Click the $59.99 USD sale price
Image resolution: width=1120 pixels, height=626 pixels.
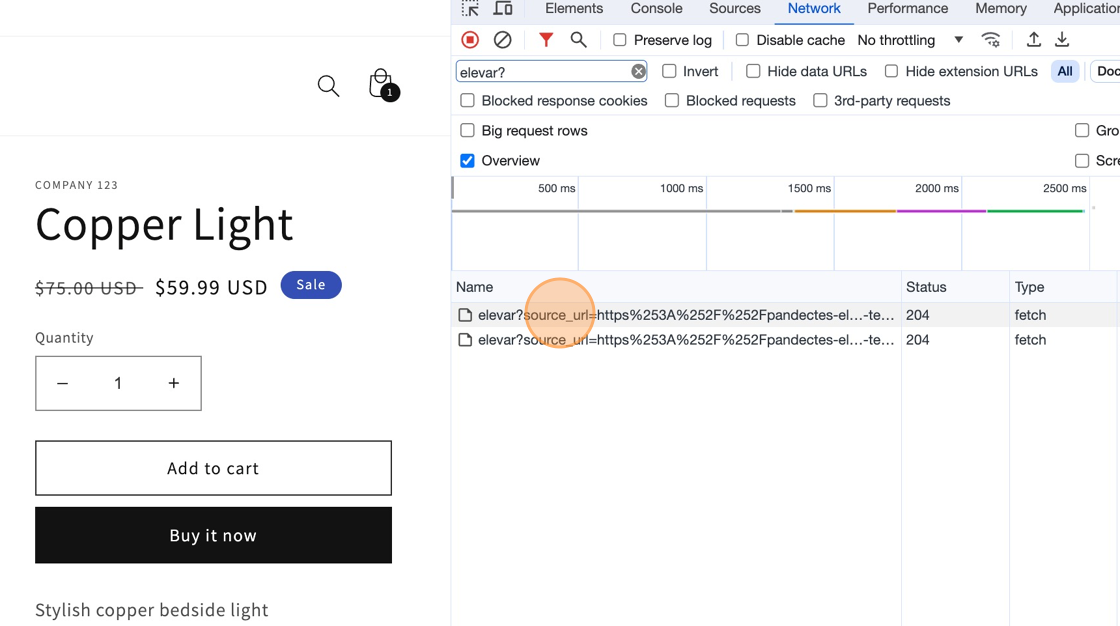(x=211, y=287)
